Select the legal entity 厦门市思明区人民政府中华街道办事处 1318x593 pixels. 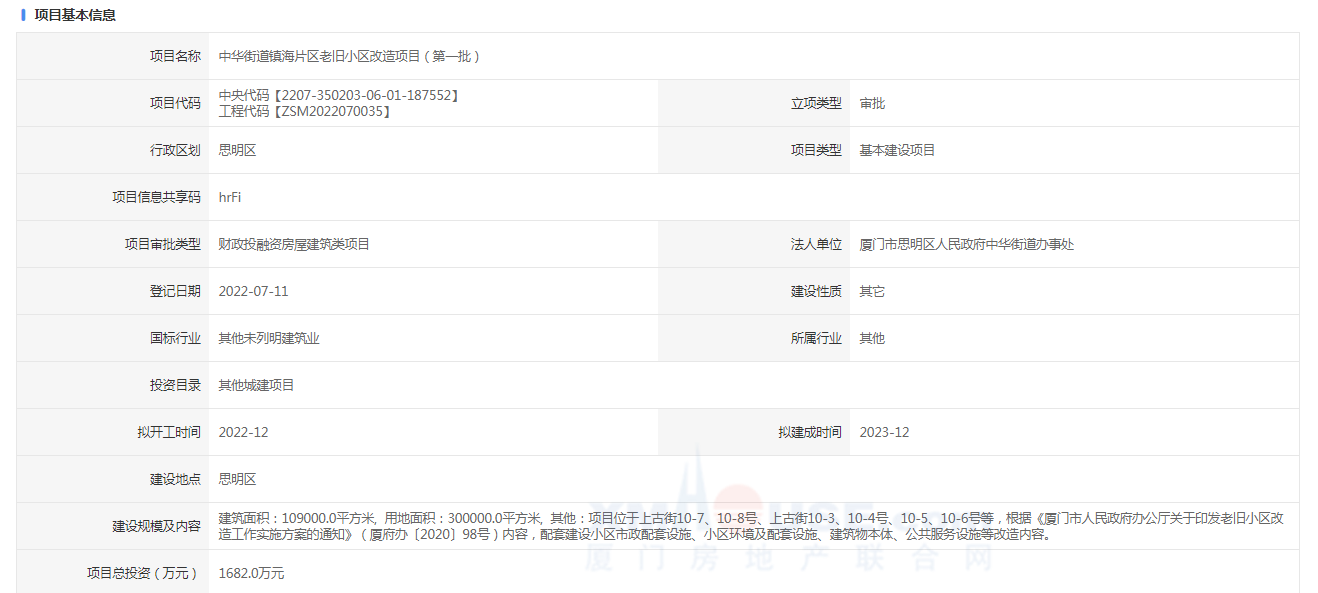[966, 244]
